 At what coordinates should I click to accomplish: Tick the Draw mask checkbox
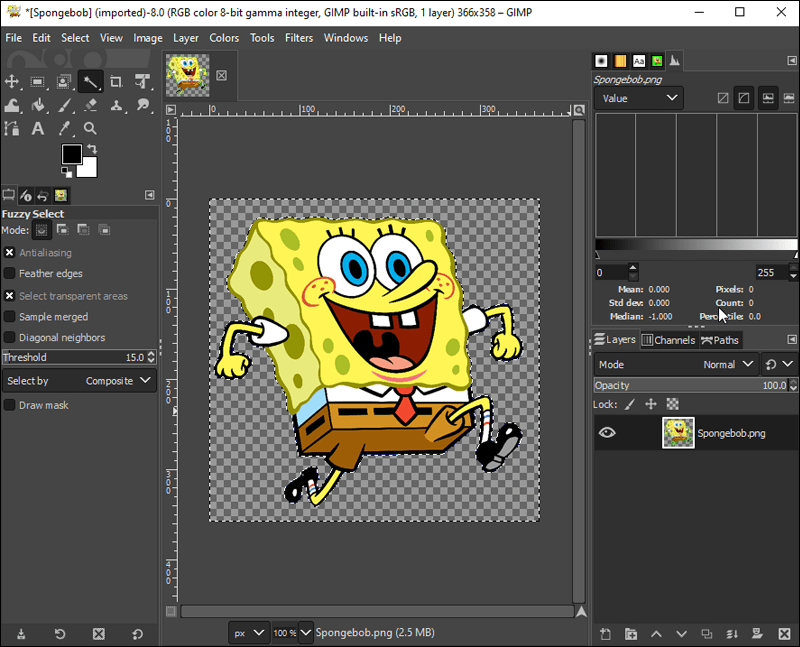coord(10,405)
